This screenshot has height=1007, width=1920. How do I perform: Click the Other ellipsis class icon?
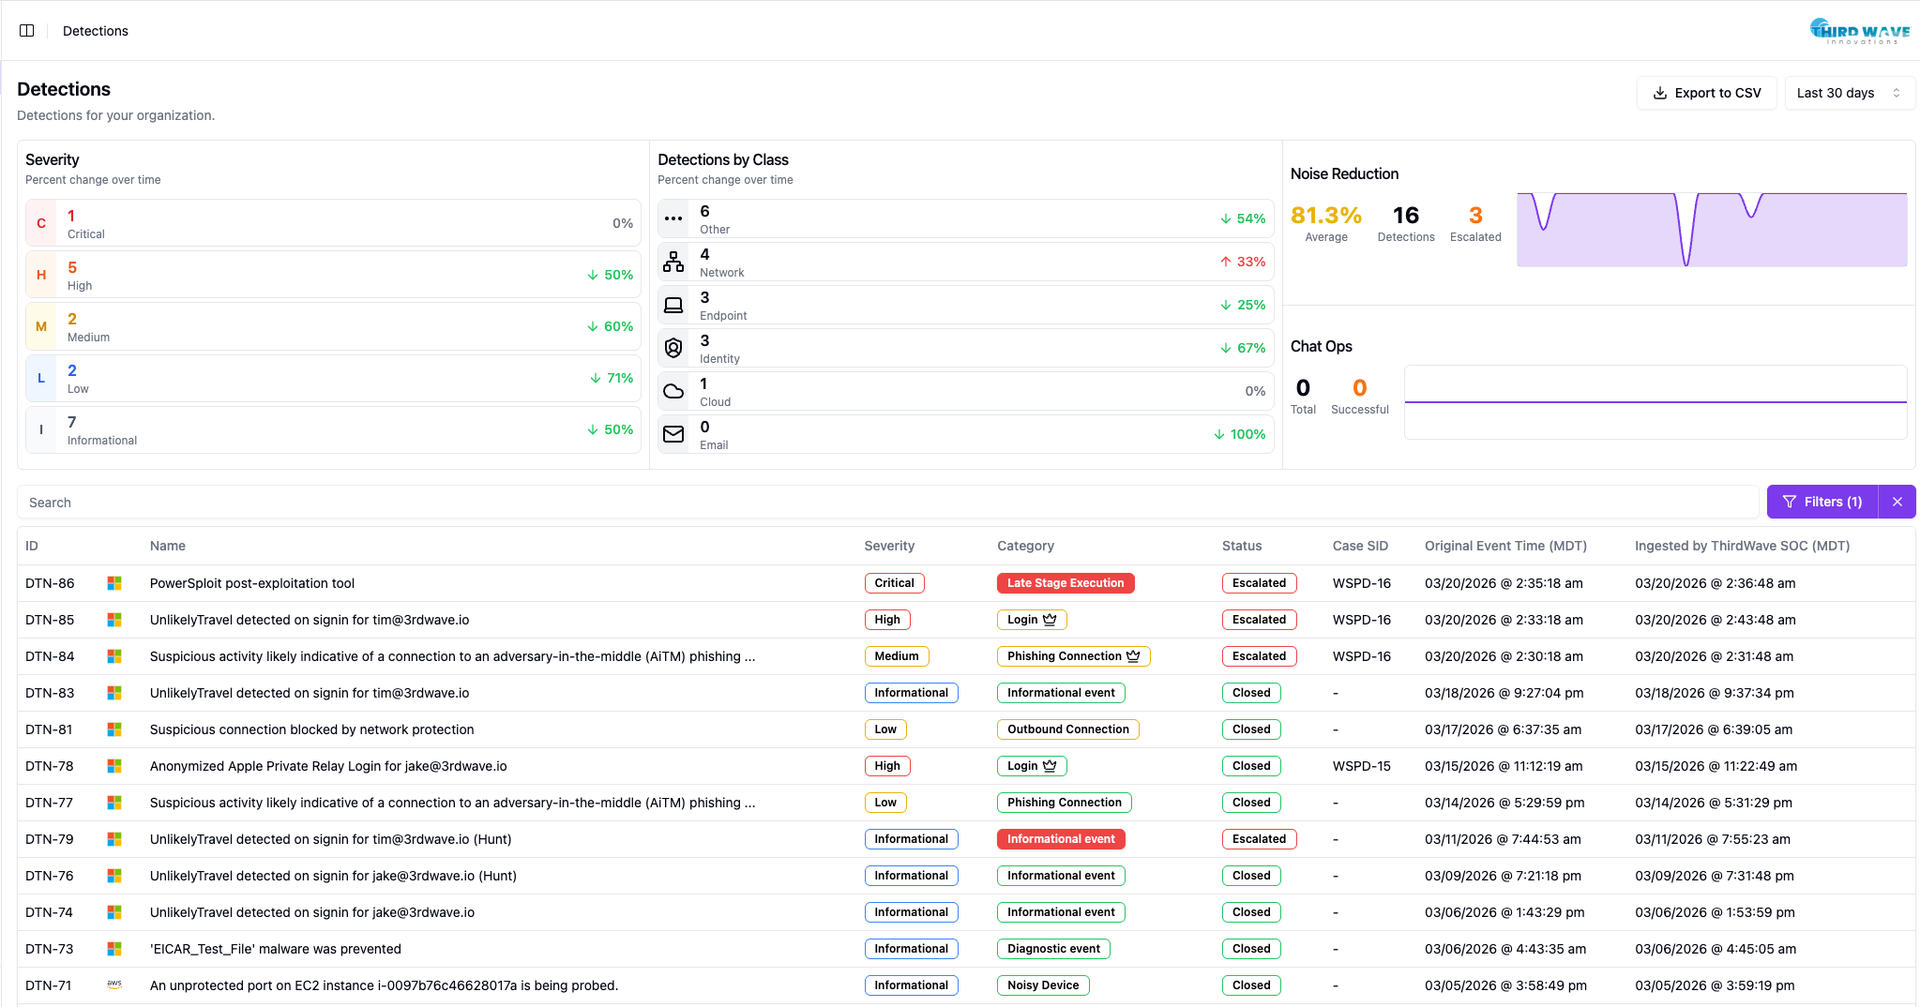pos(674,218)
